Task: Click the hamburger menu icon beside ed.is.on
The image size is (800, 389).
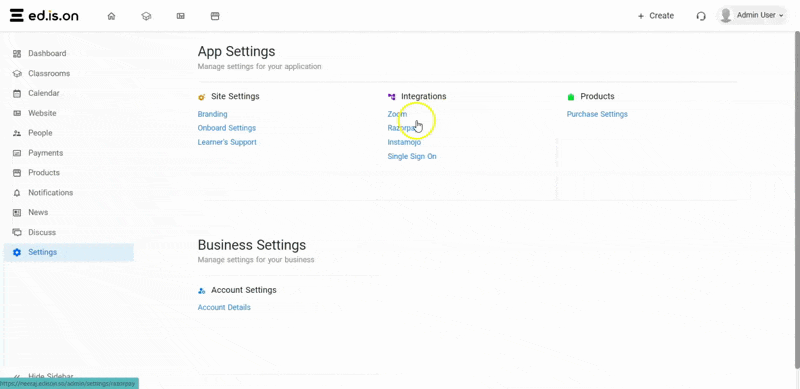Action: click(16, 15)
